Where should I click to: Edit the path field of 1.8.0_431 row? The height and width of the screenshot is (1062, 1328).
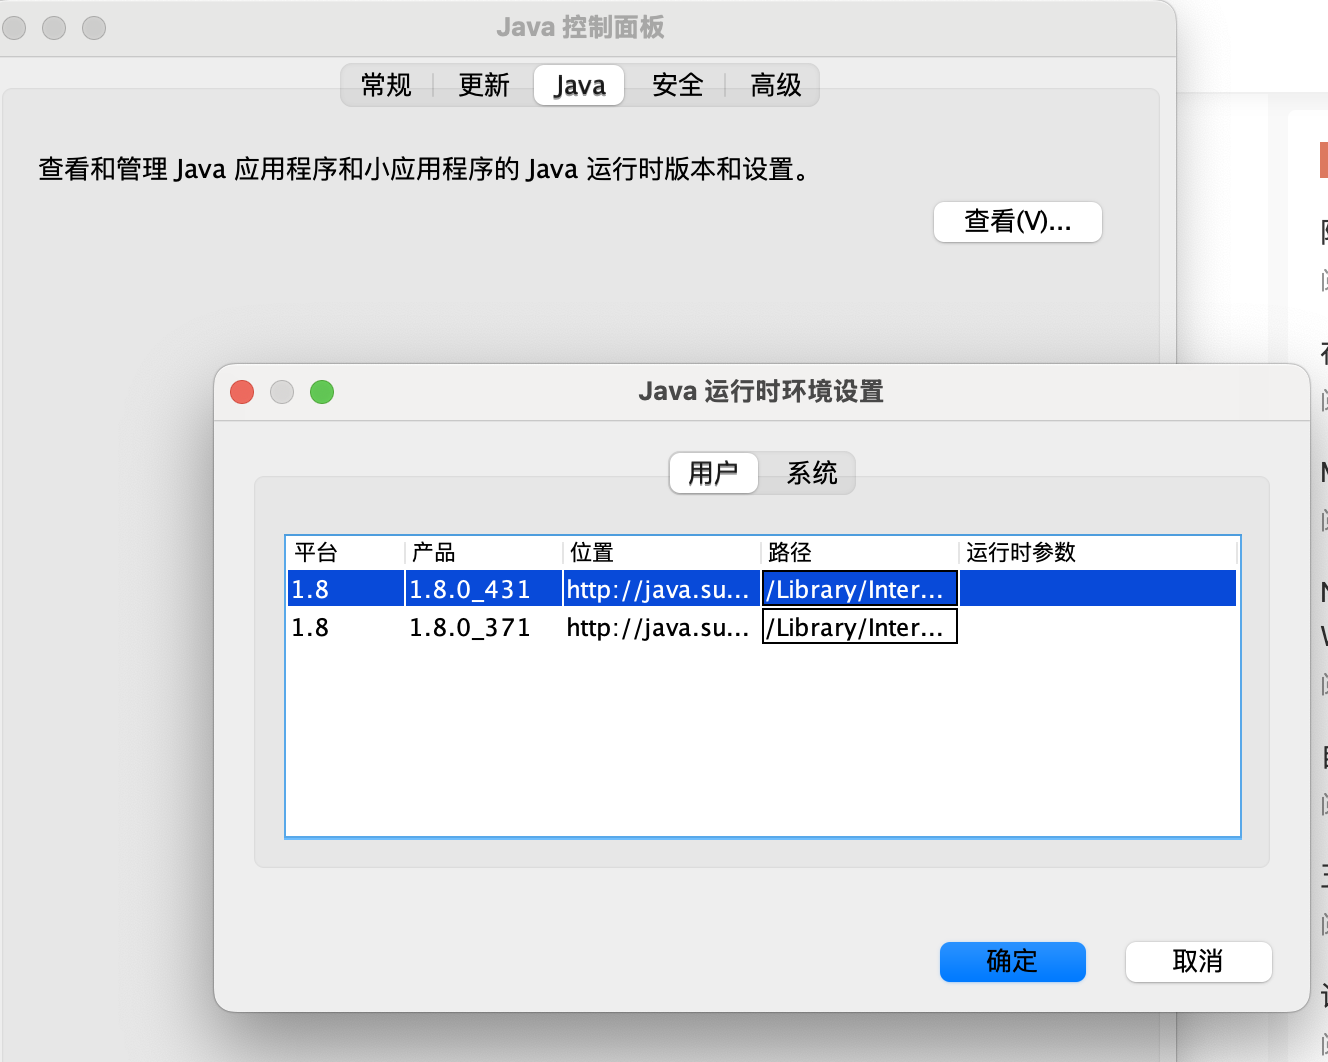tap(860, 589)
